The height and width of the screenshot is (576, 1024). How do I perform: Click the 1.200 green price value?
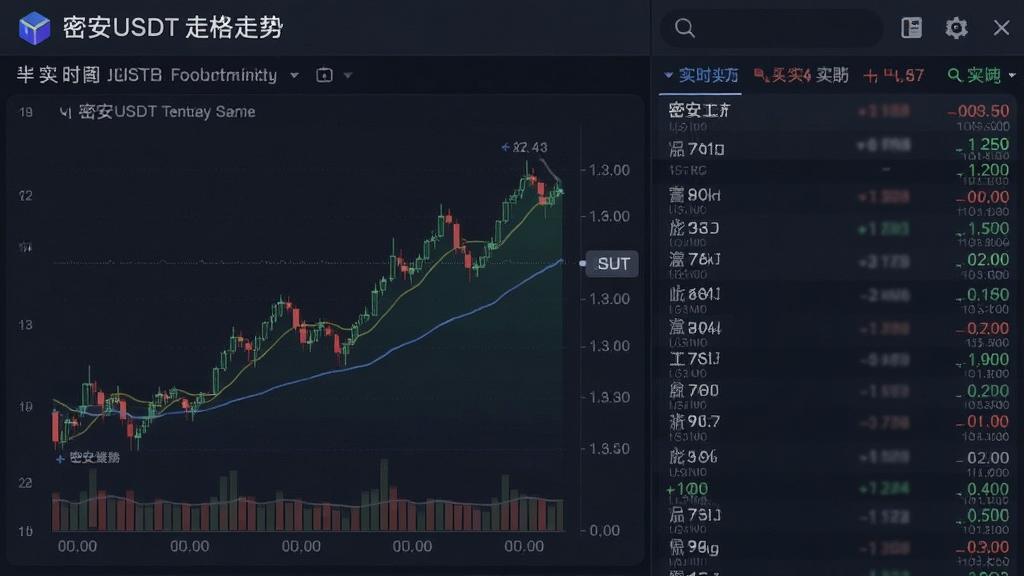tap(984, 170)
